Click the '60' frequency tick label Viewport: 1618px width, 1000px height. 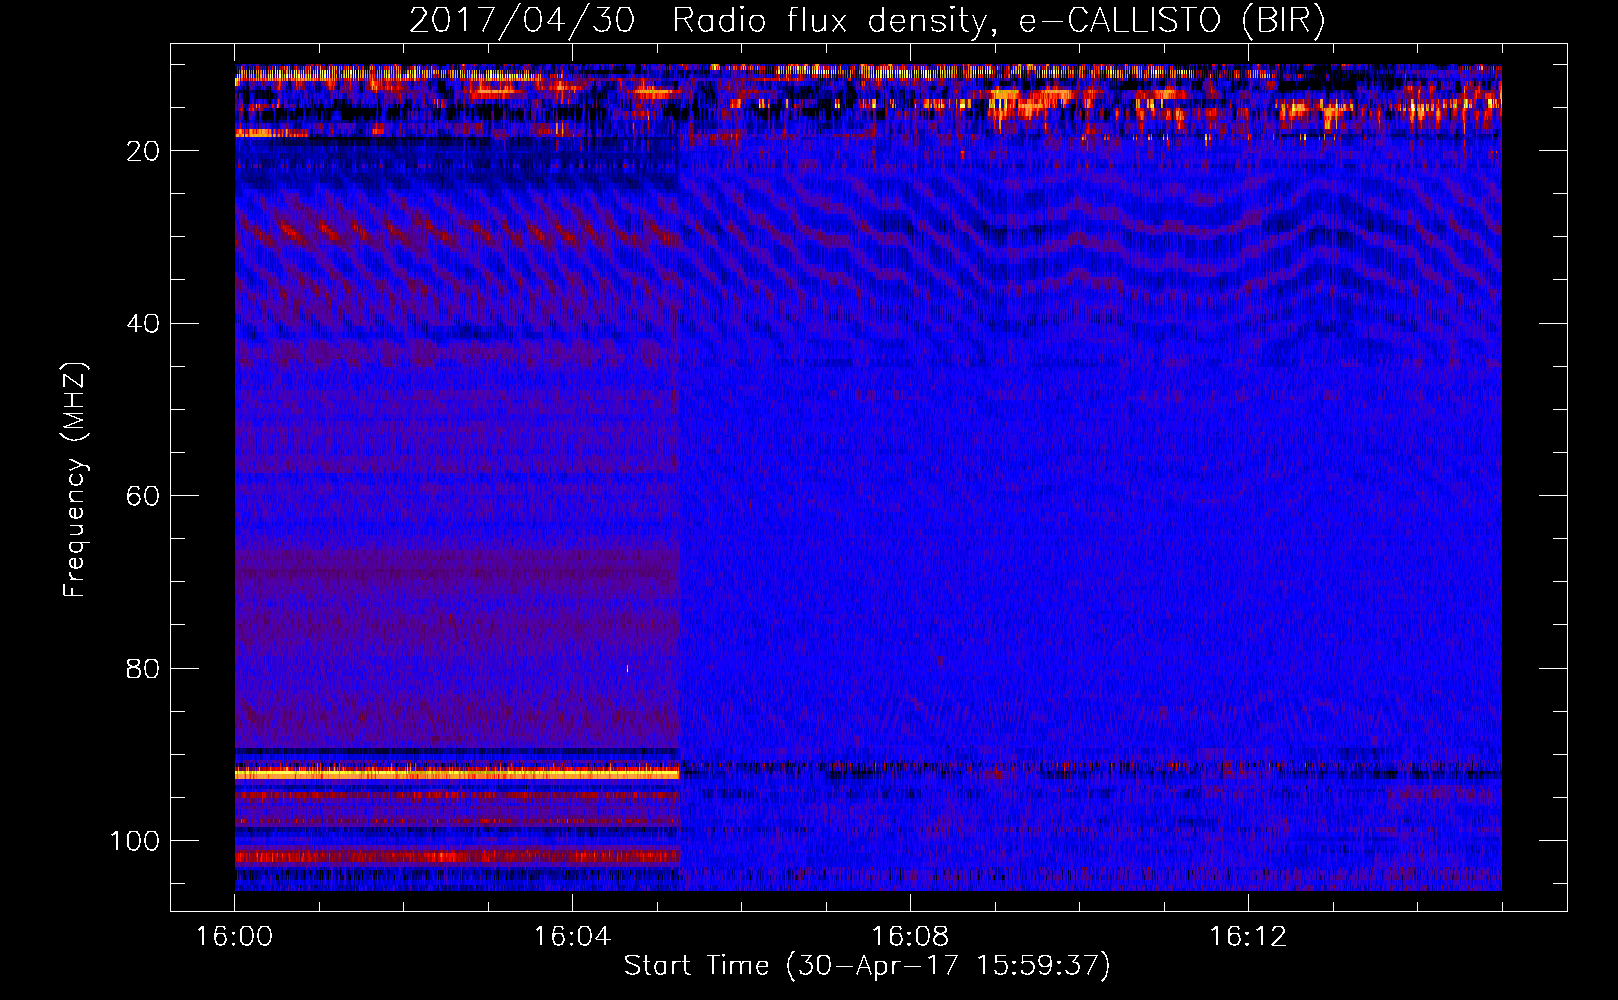tap(143, 496)
